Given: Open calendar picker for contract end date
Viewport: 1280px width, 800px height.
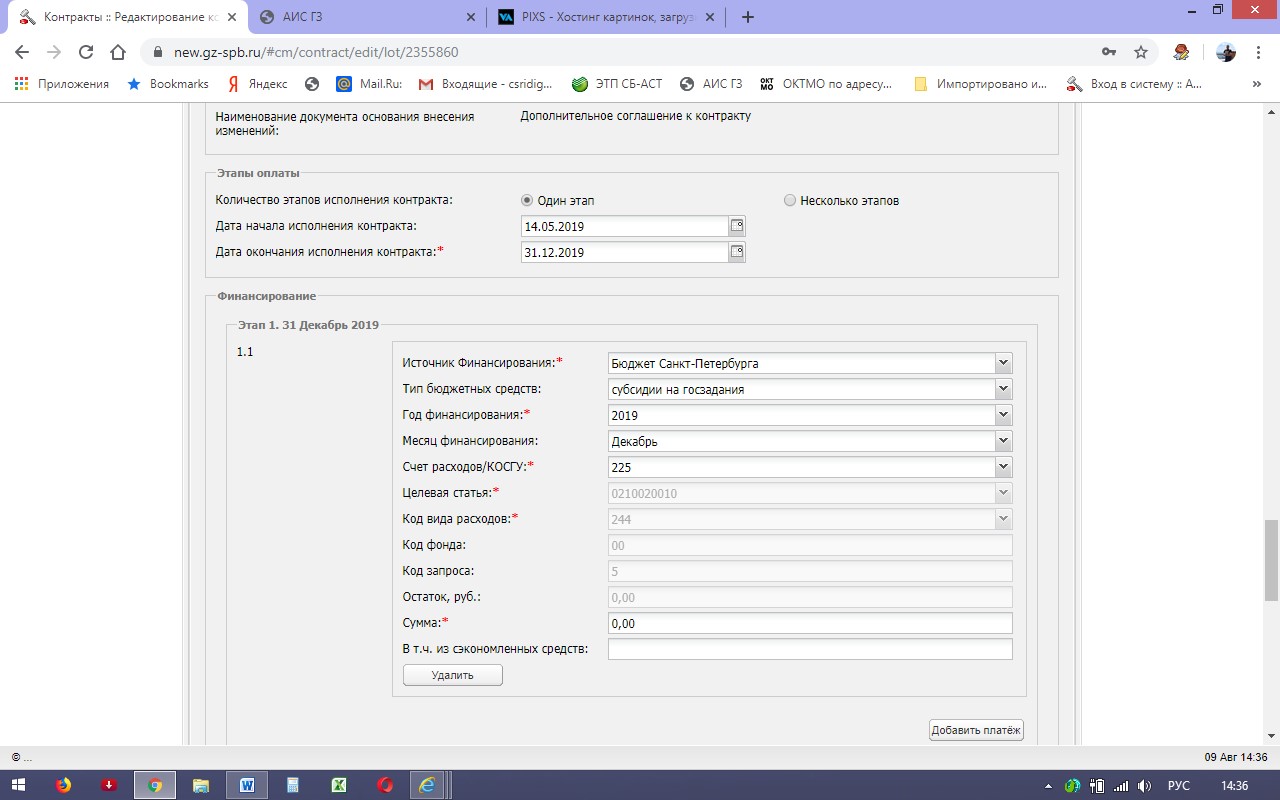Looking at the screenshot, I should click(x=737, y=252).
